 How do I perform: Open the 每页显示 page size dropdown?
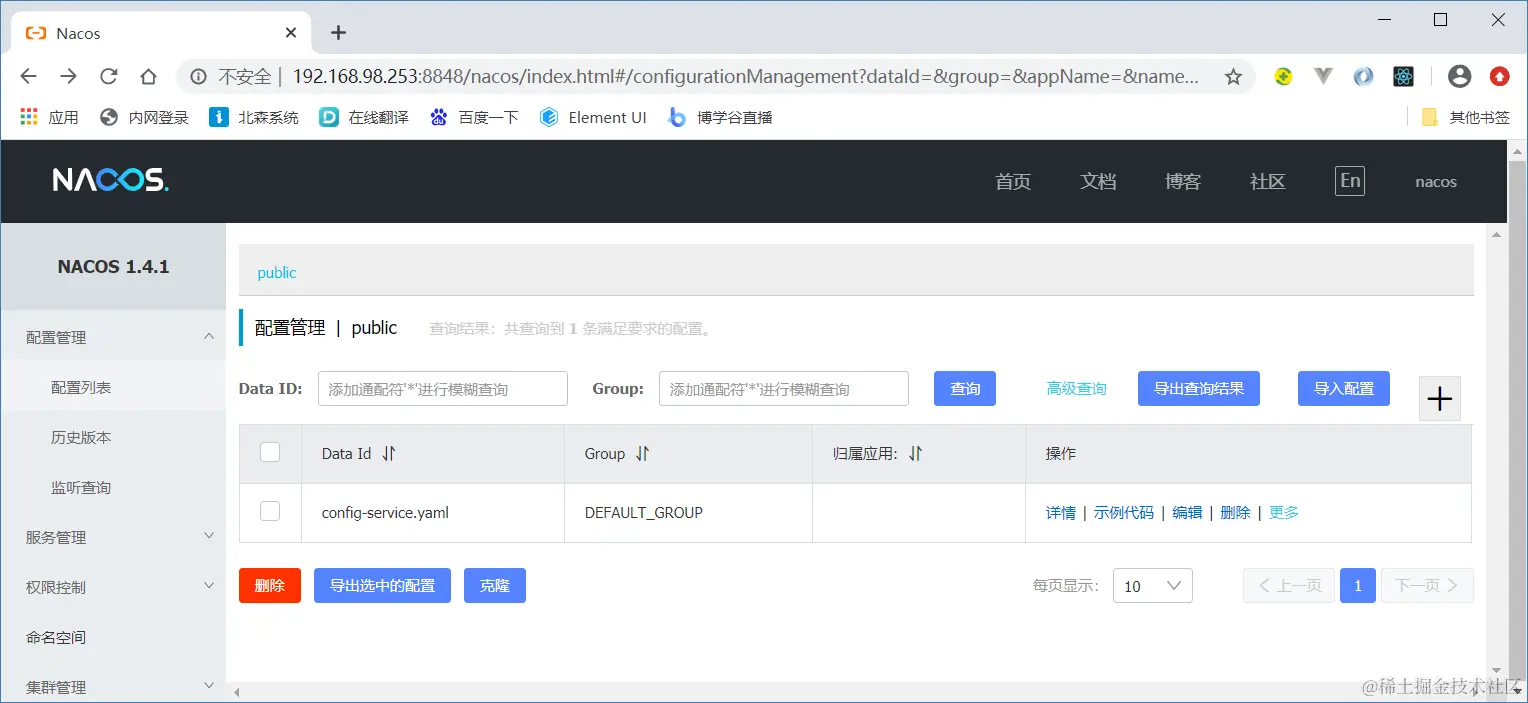[1152, 586]
